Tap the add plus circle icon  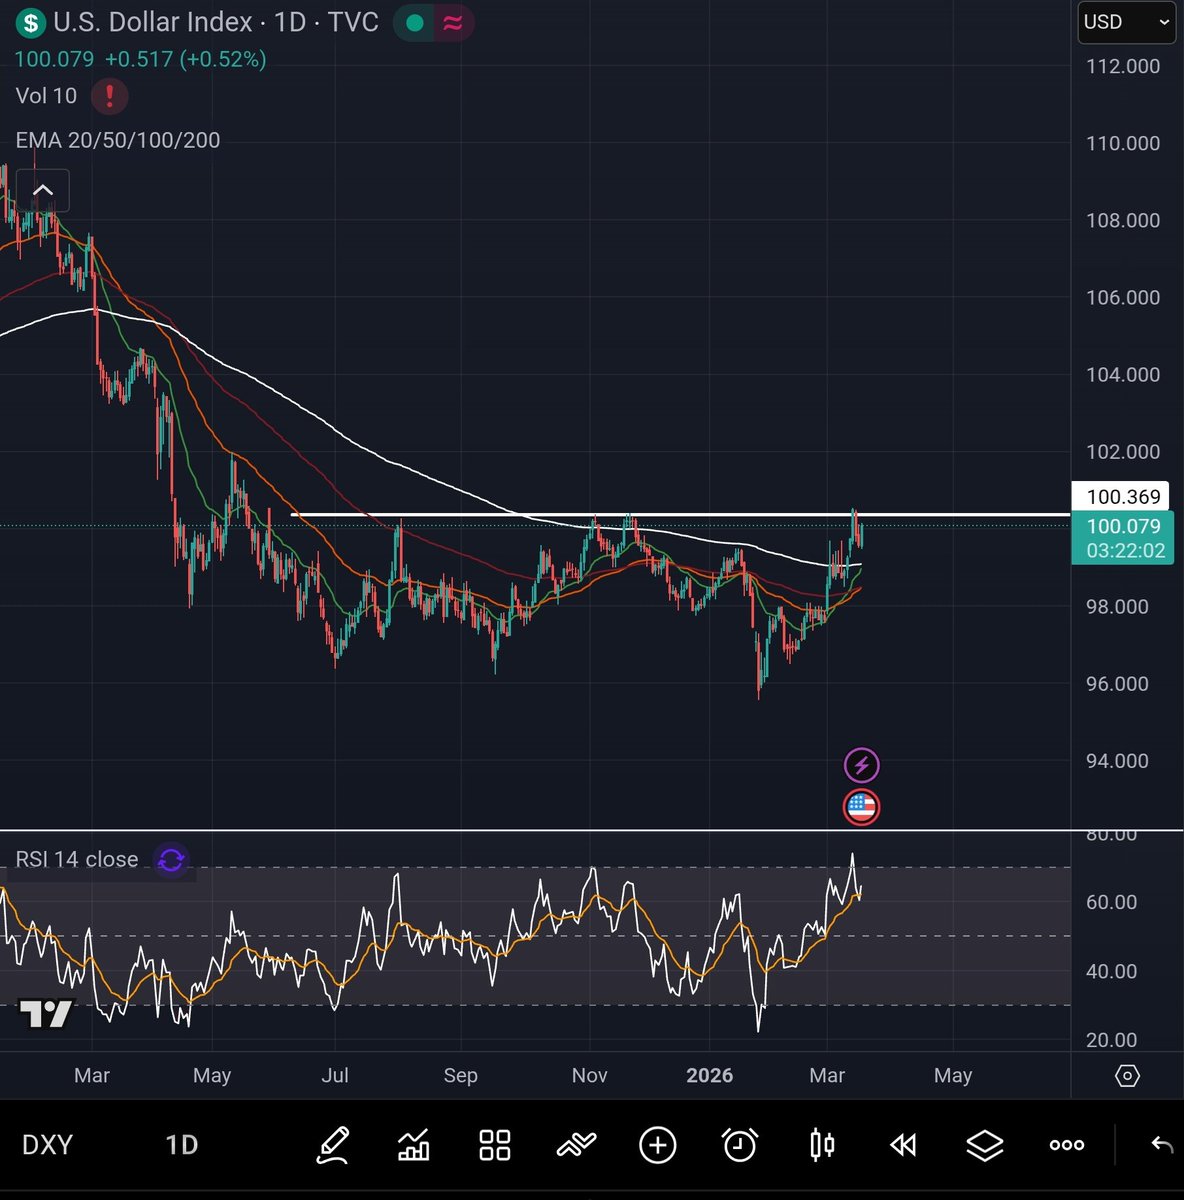pyautogui.click(x=658, y=1145)
